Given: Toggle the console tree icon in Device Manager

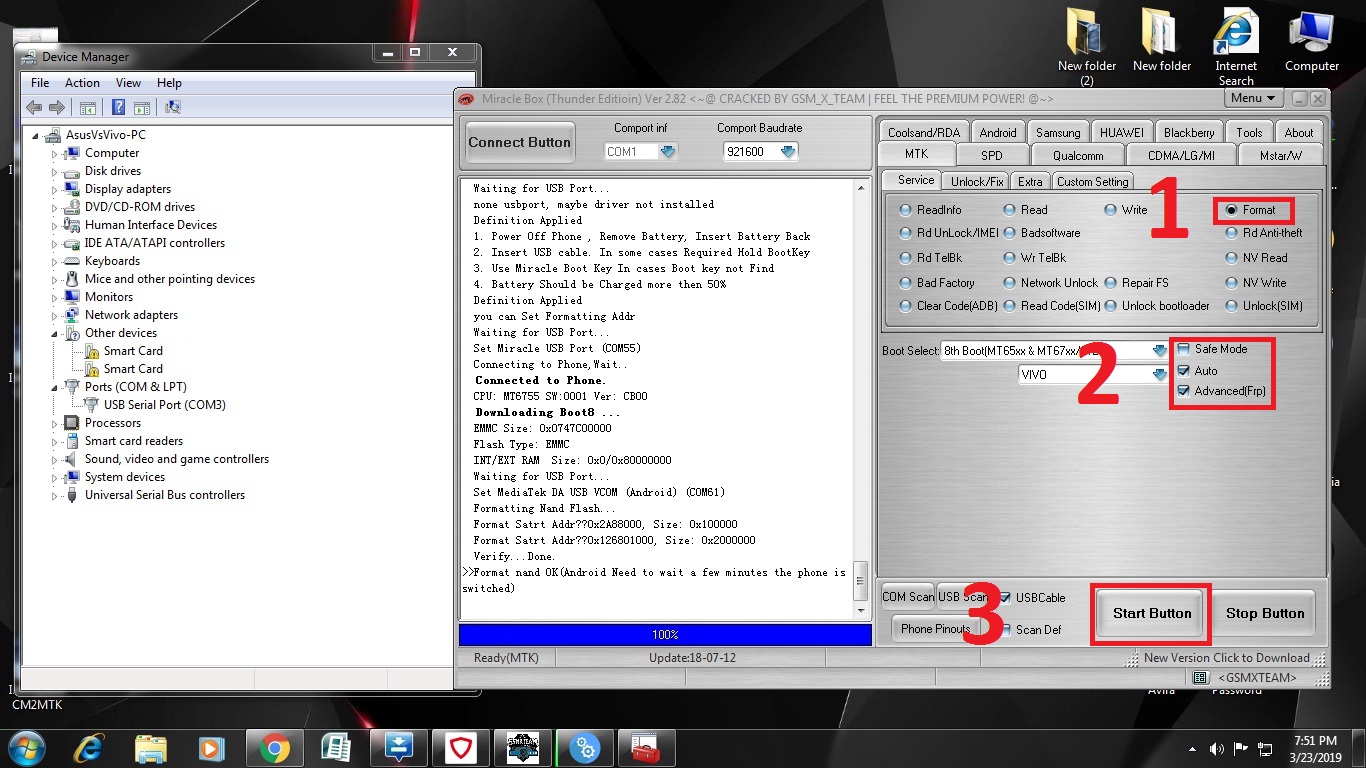Looking at the screenshot, I should [88, 108].
